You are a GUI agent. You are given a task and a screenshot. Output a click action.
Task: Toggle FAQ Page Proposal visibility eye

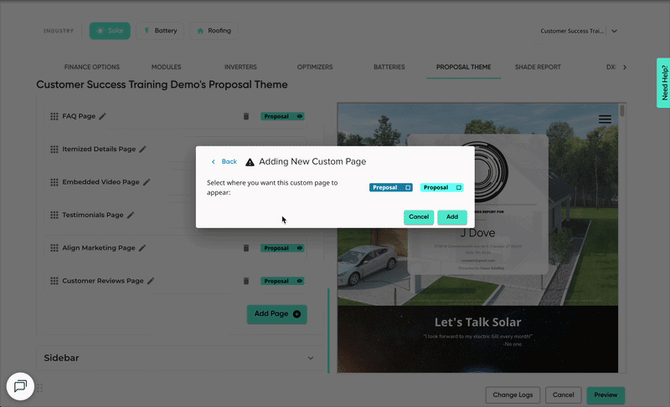tap(300, 116)
